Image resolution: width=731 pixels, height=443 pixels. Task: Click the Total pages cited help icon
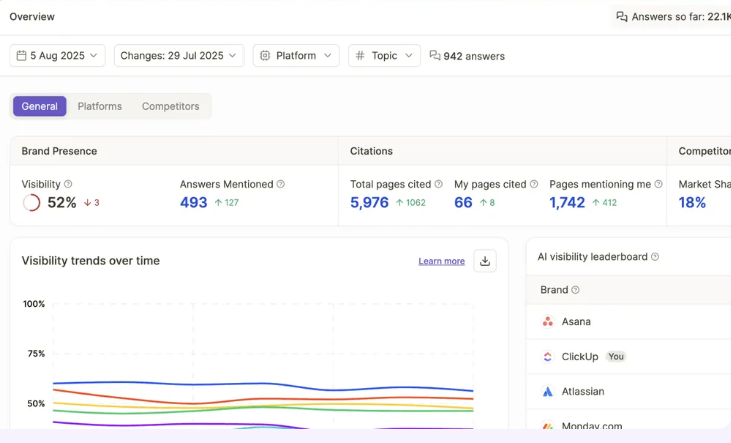[x=439, y=184]
